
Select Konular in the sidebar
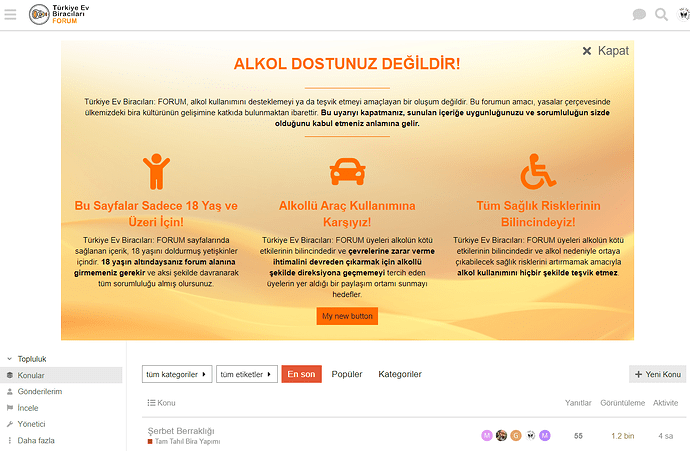pos(61,375)
